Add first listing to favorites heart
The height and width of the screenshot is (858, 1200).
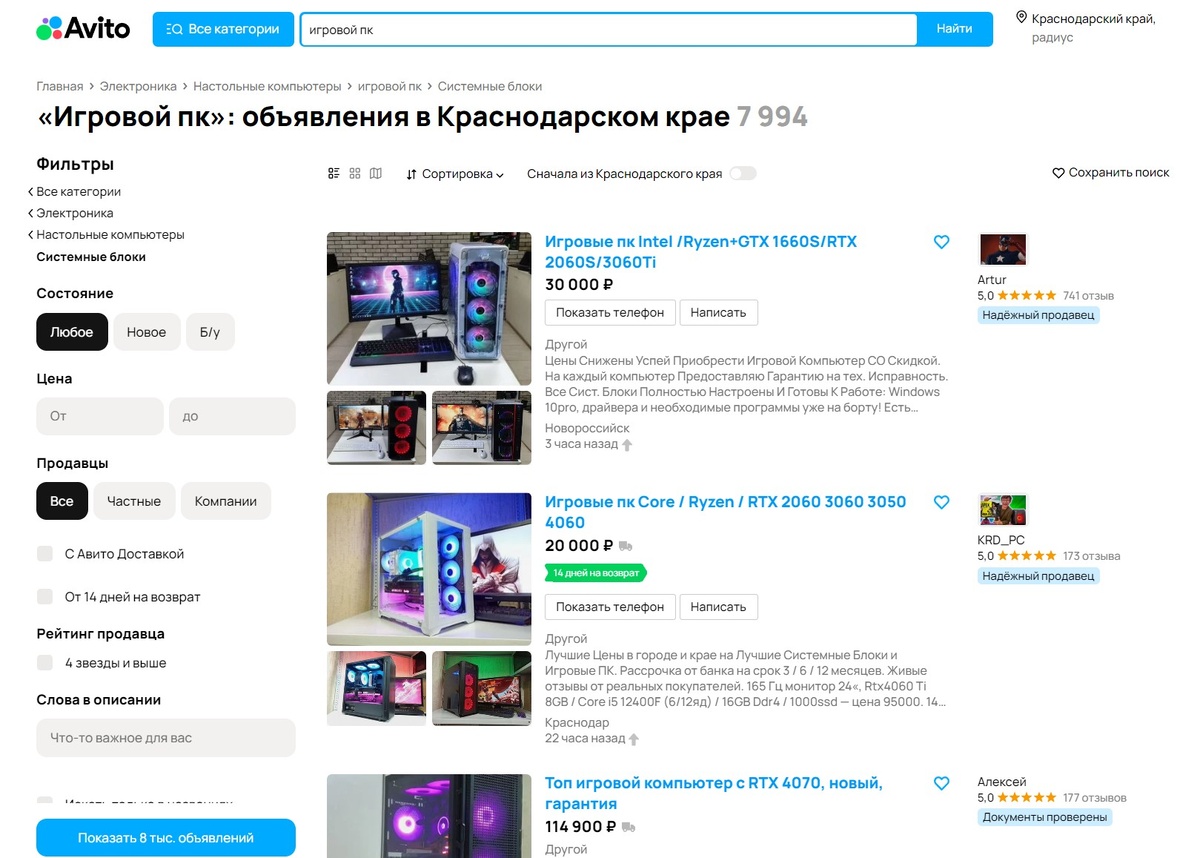tap(941, 242)
